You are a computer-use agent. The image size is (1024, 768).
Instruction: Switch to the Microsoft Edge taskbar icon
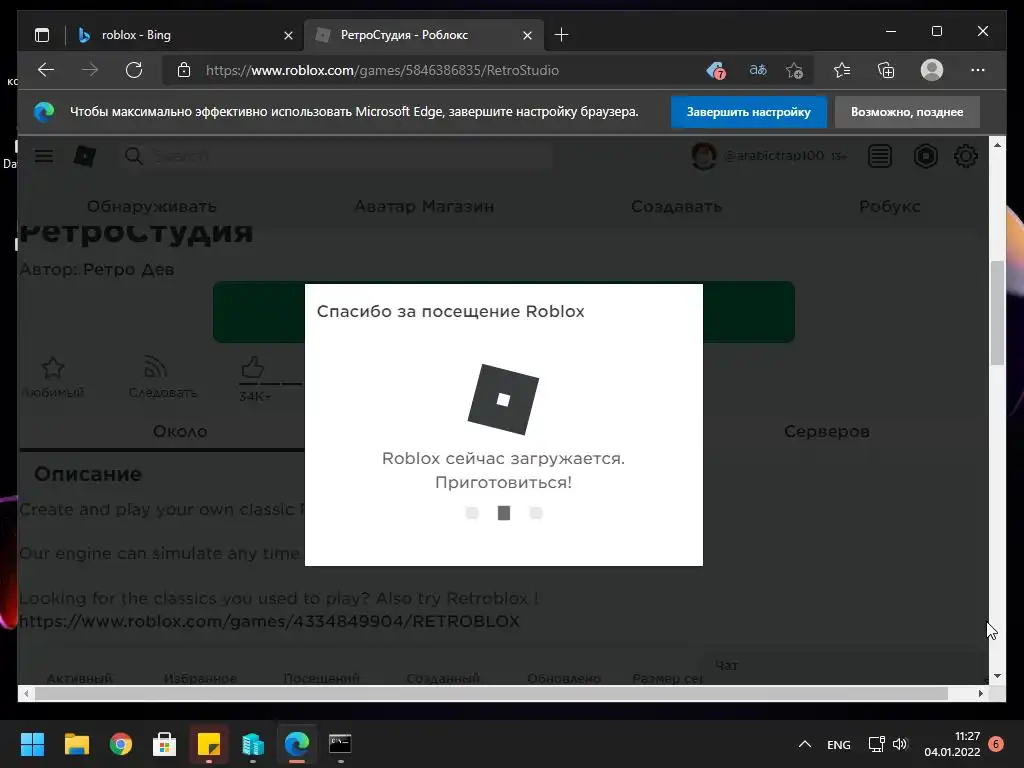coord(296,744)
